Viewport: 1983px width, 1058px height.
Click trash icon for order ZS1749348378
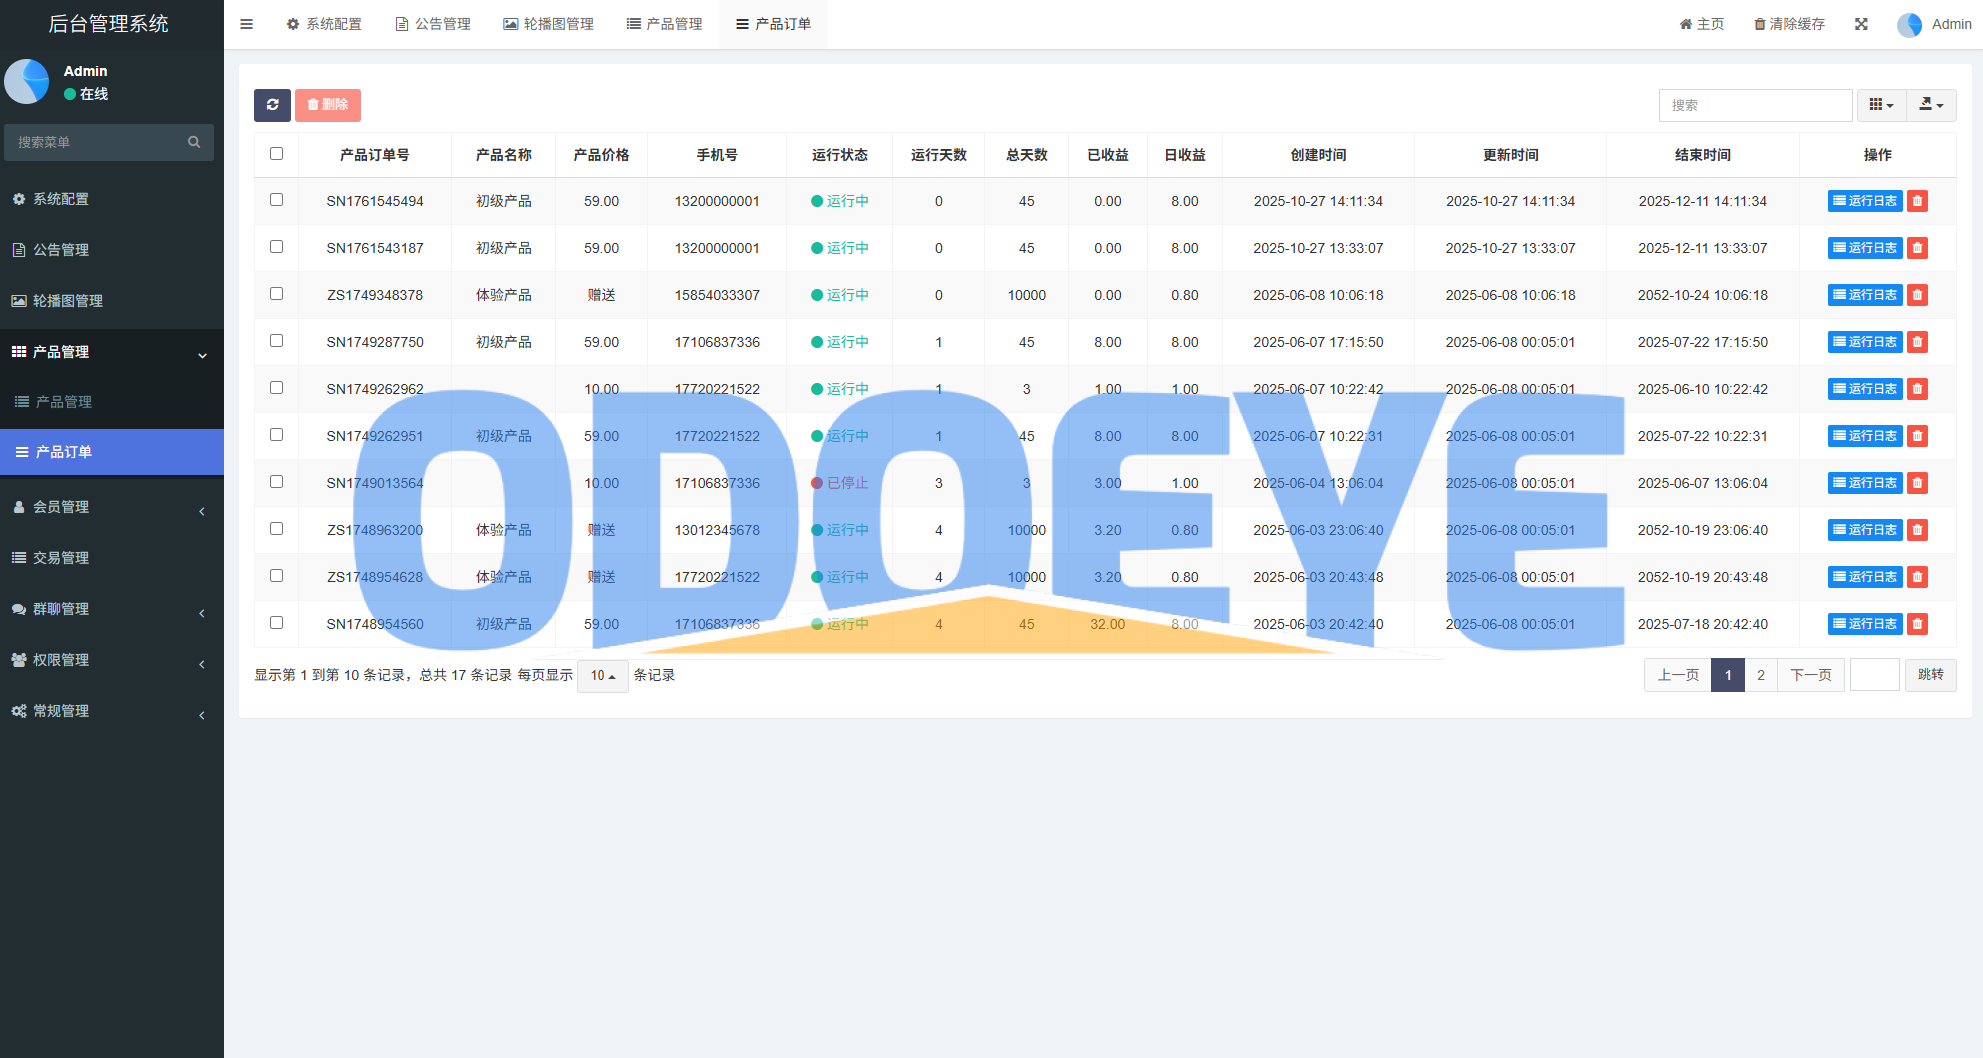(x=1917, y=295)
